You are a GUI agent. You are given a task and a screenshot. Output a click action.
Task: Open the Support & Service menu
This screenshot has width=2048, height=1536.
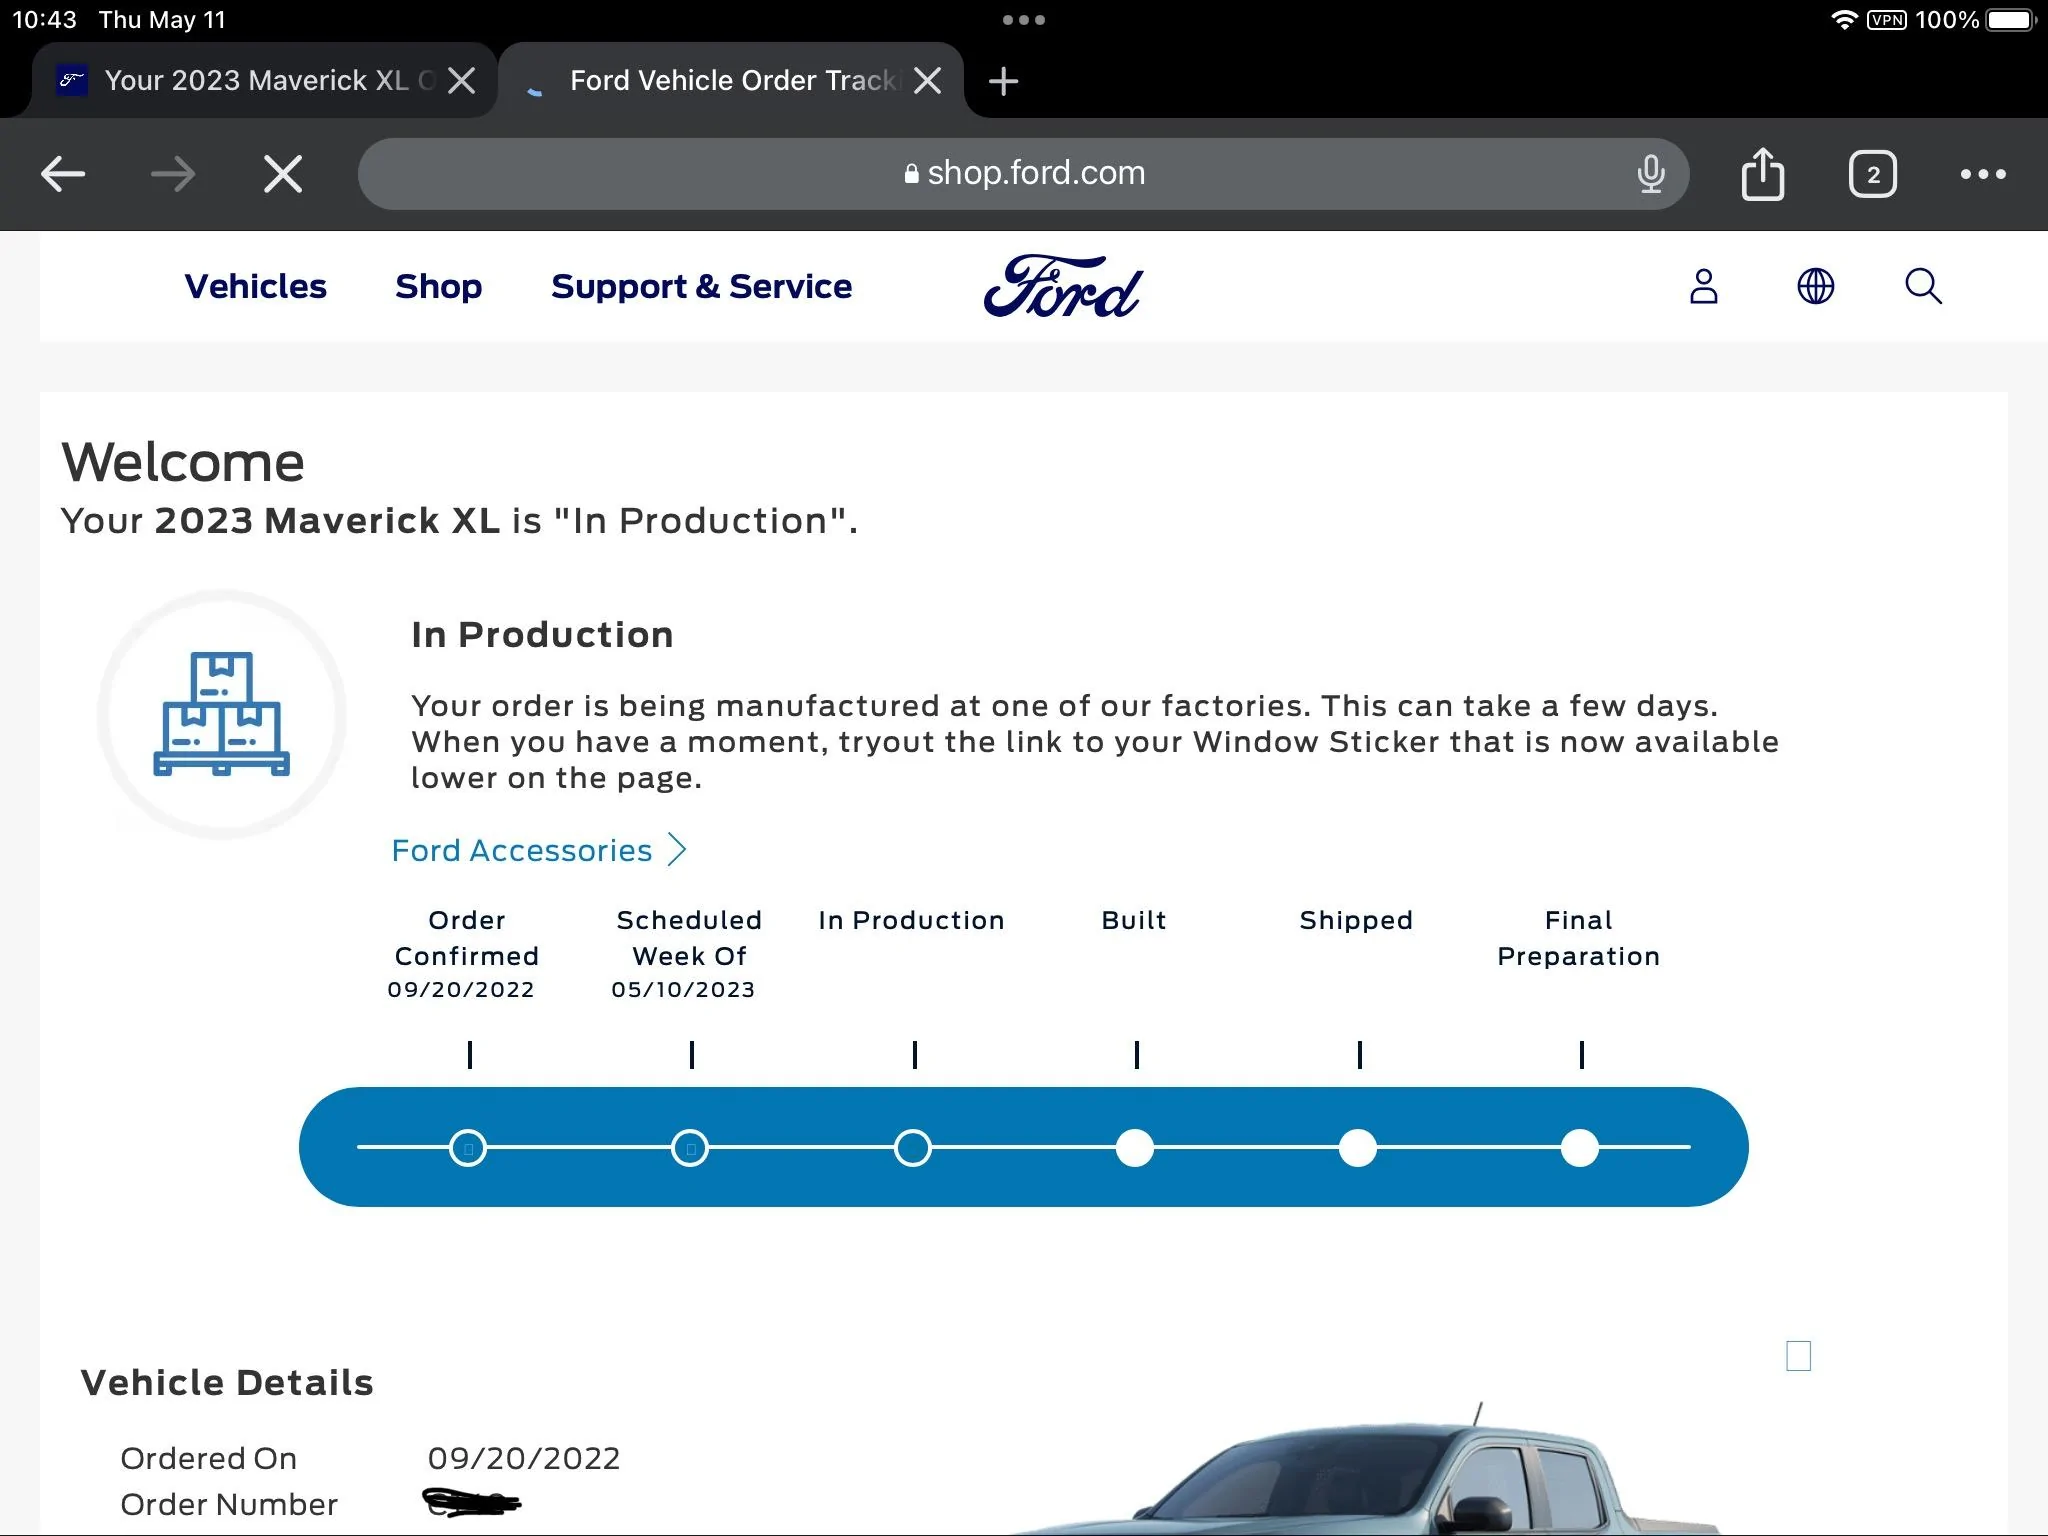pos(701,286)
